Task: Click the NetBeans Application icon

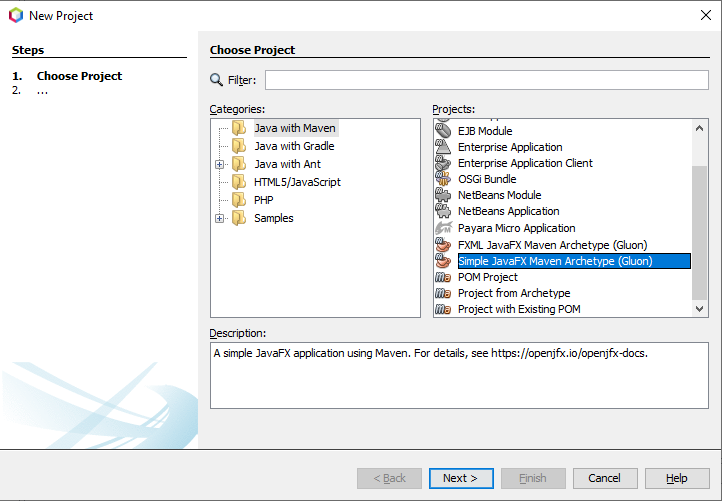Action: point(443,211)
